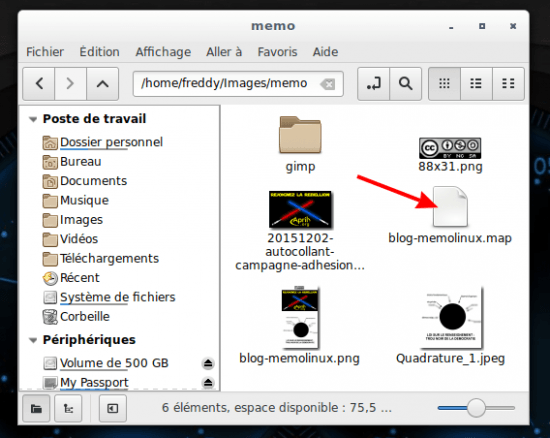This screenshot has height=438, width=550.
Task: Show tree view in sidebar
Action: click(68, 408)
